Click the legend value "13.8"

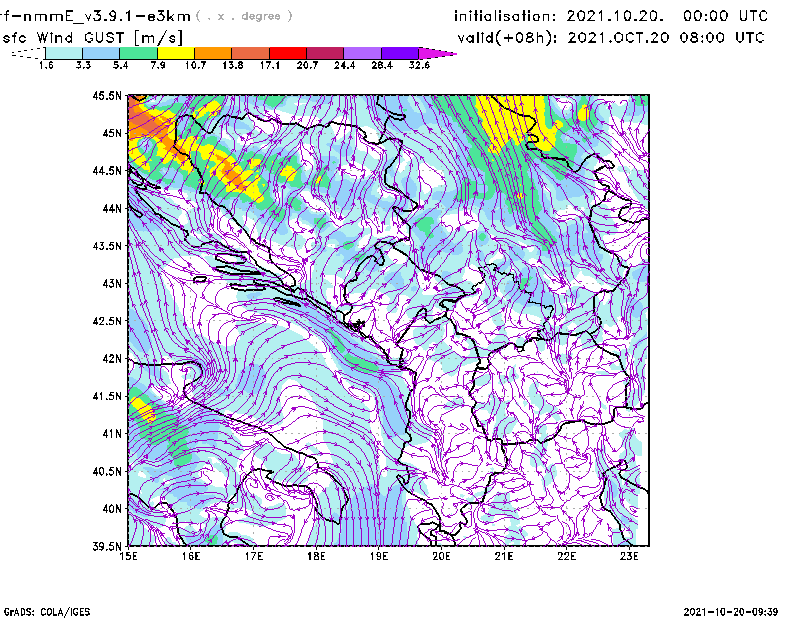pos(233,65)
